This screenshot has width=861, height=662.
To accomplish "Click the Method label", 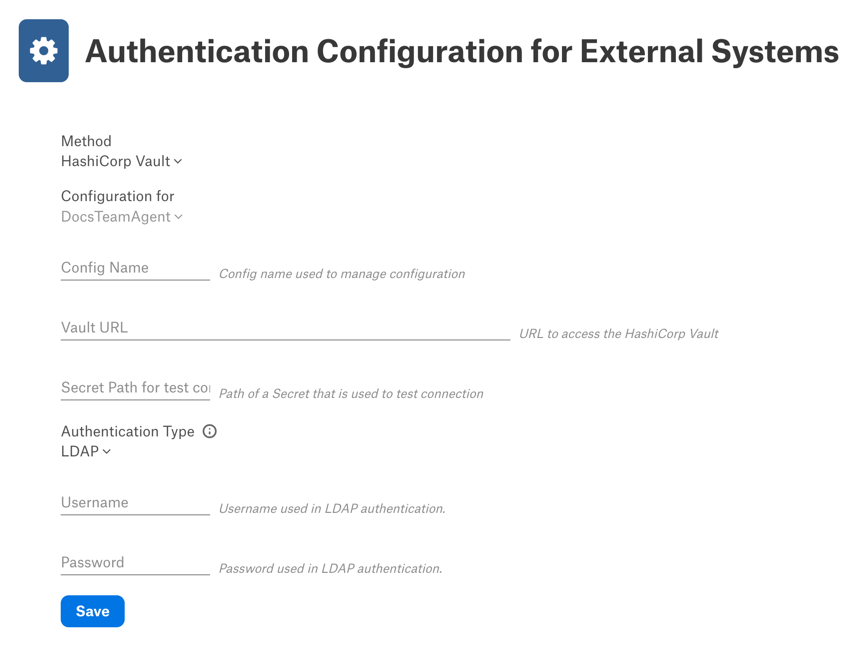I will click(x=86, y=141).
